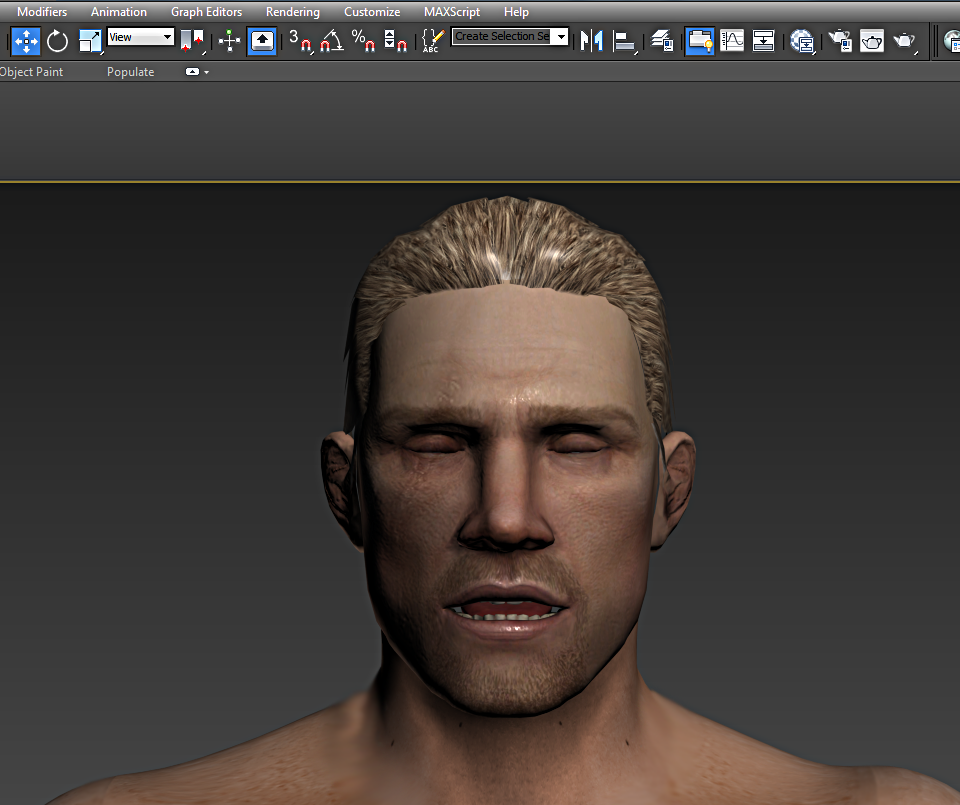This screenshot has height=805, width=960.
Task: Select the Move tool
Action: pos(25,41)
